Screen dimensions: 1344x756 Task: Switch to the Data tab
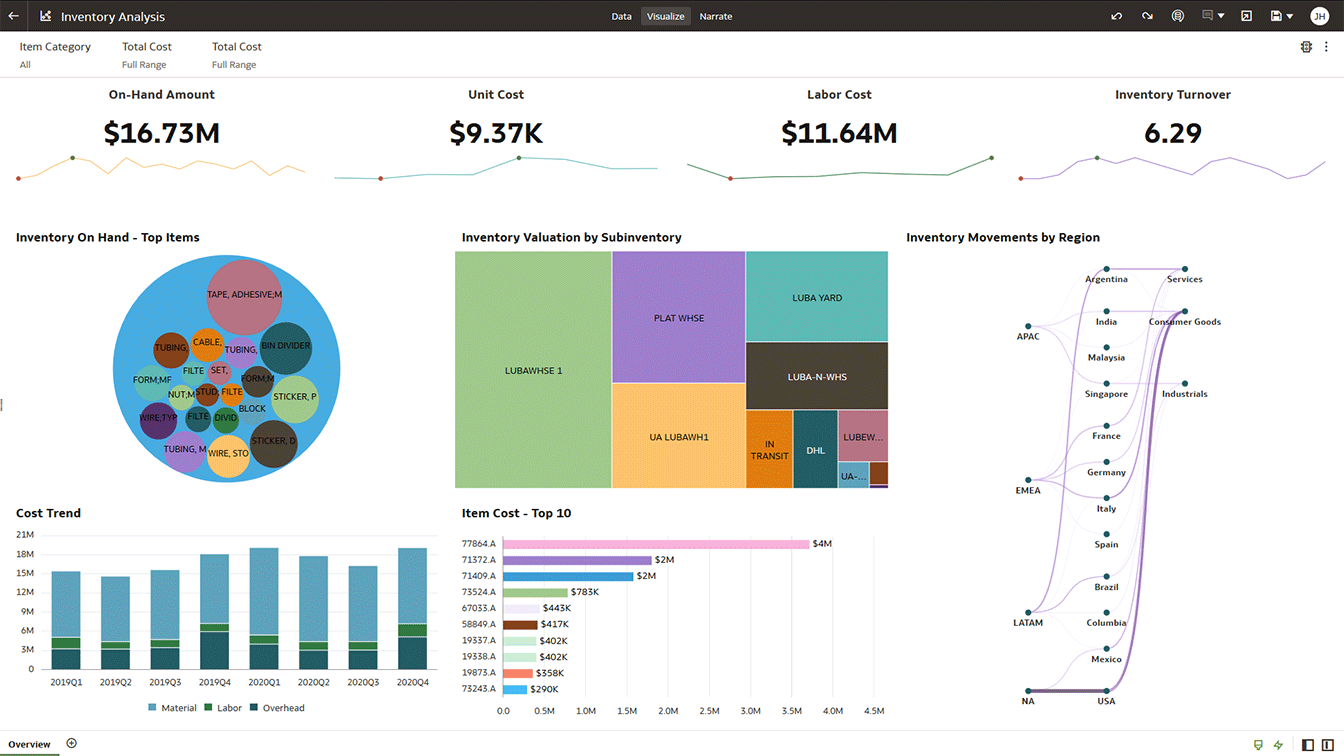[621, 16]
